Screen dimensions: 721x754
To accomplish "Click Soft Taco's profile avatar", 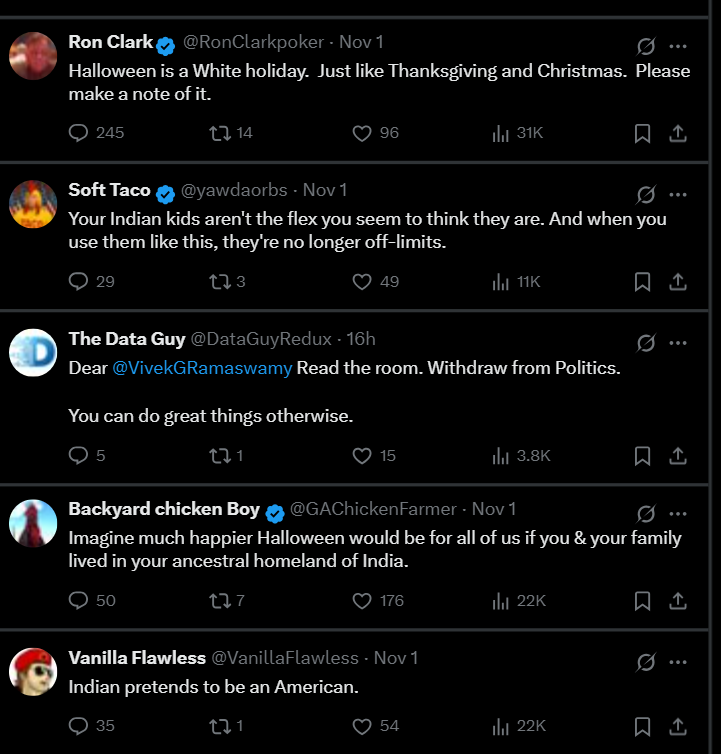I will 33,204.
